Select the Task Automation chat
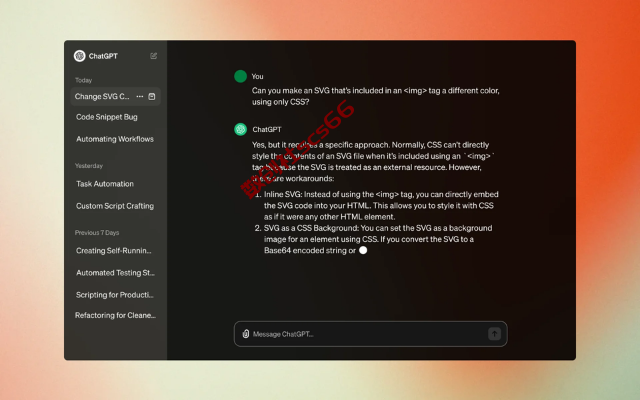640x400 pixels. pyautogui.click(x=105, y=184)
